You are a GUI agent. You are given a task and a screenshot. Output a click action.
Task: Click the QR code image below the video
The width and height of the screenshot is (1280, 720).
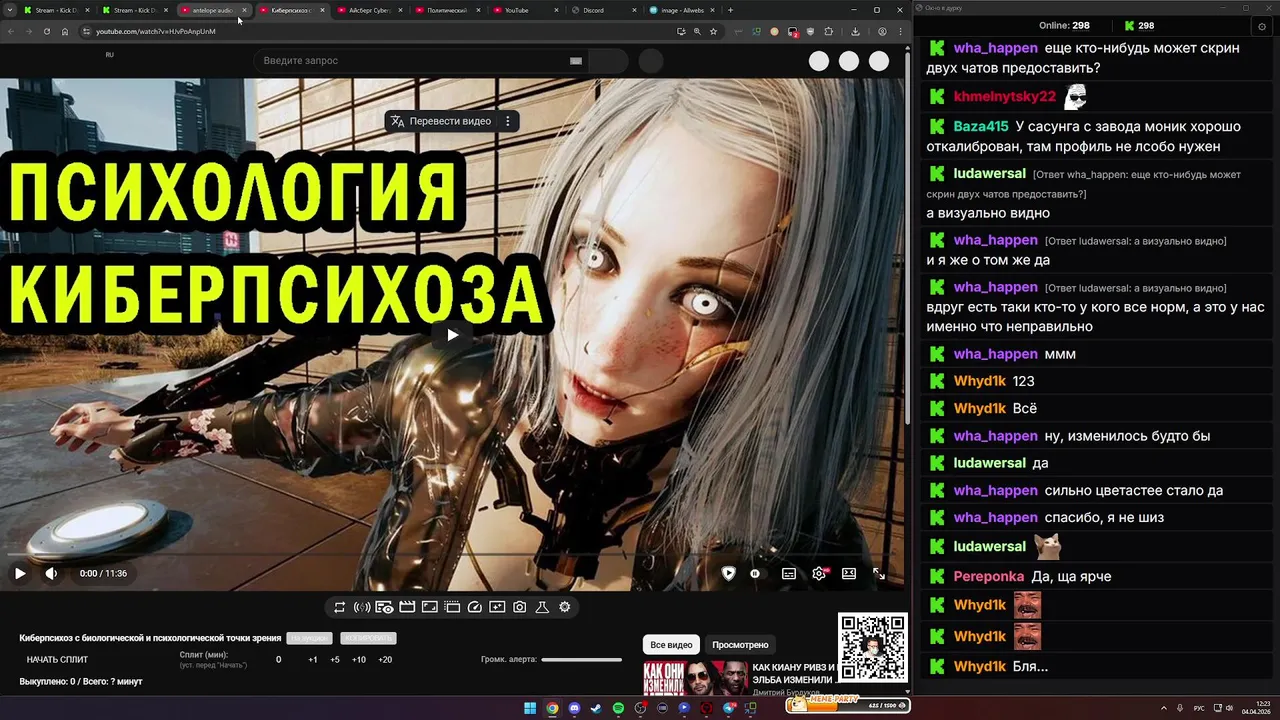click(873, 648)
